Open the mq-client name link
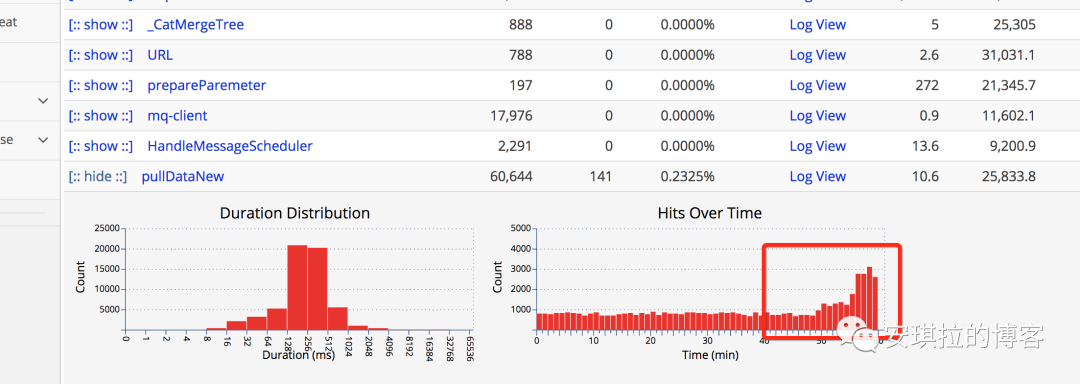 click(177, 116)
